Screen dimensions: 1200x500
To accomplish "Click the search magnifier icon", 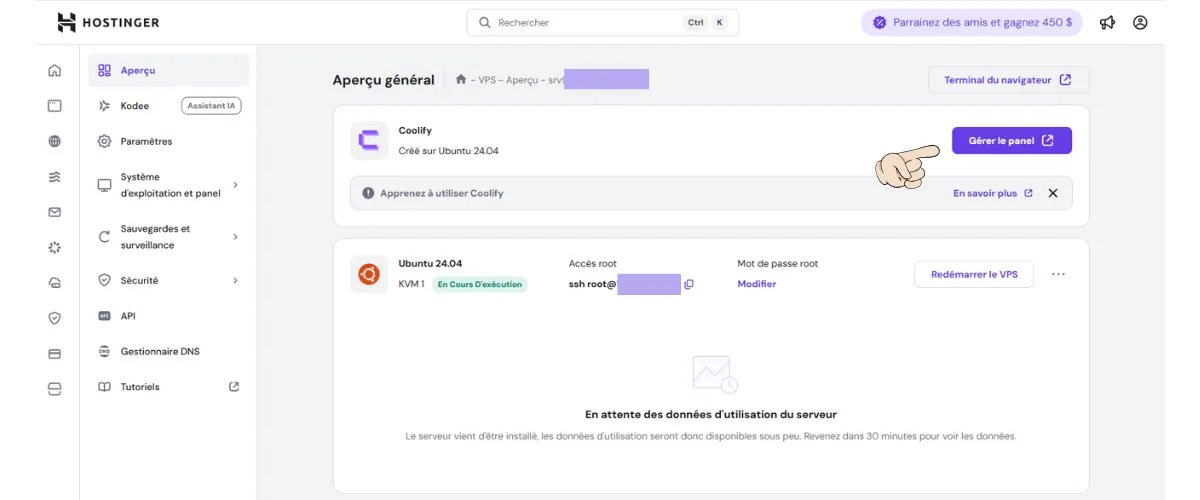I will pos(485,22).
